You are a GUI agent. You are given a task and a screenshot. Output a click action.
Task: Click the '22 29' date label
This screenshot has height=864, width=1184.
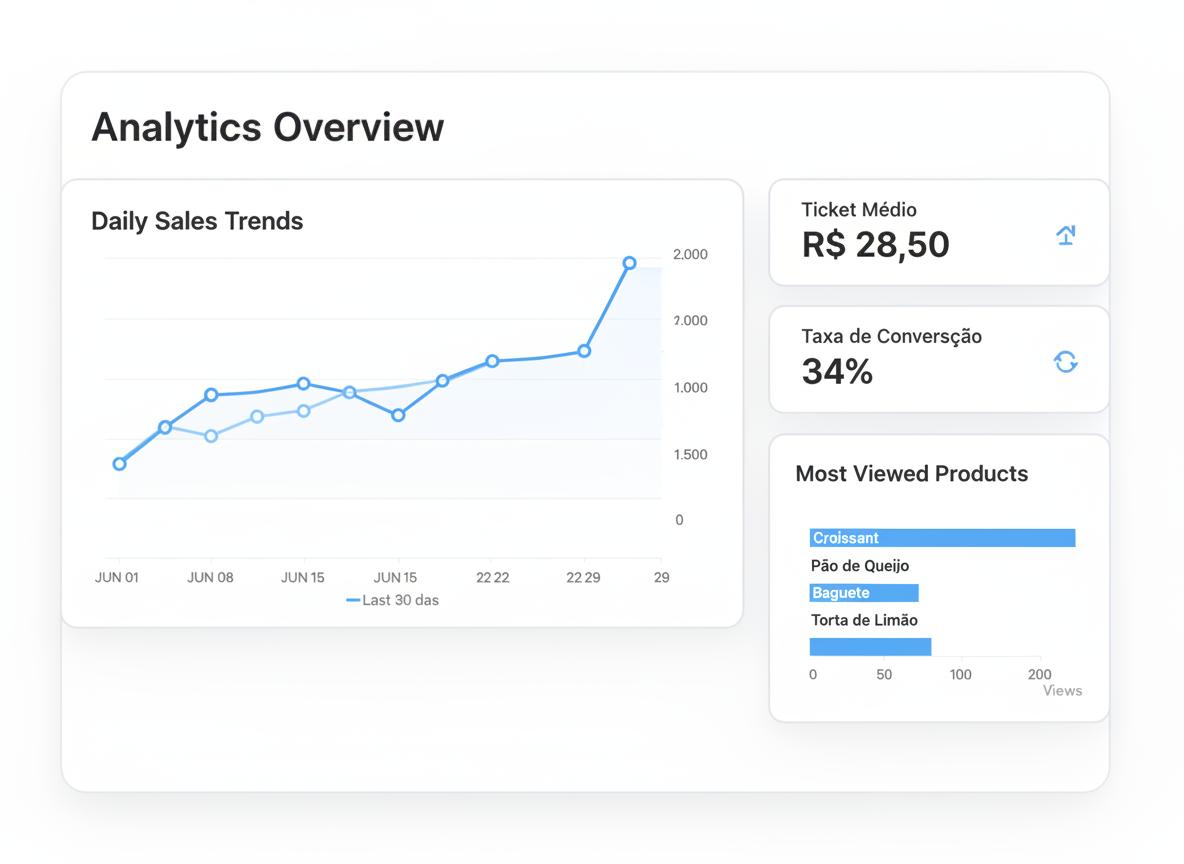click(583, 577)
